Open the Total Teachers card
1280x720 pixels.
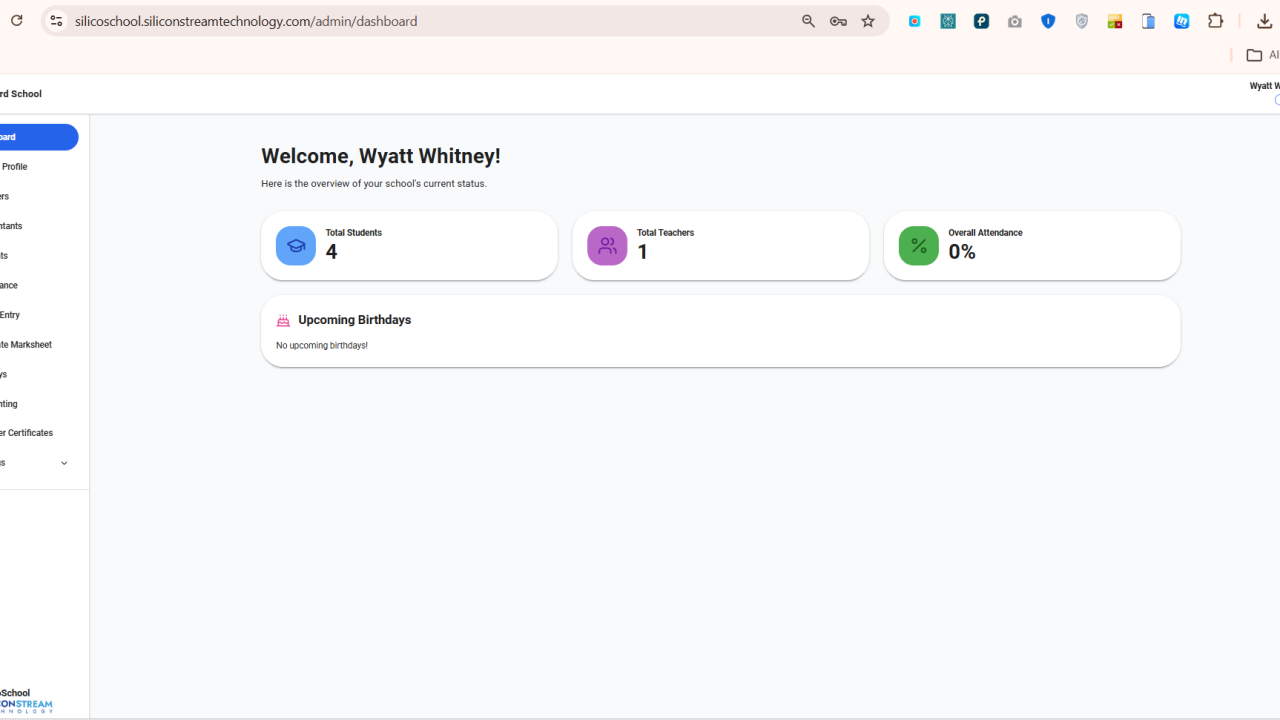720,245
